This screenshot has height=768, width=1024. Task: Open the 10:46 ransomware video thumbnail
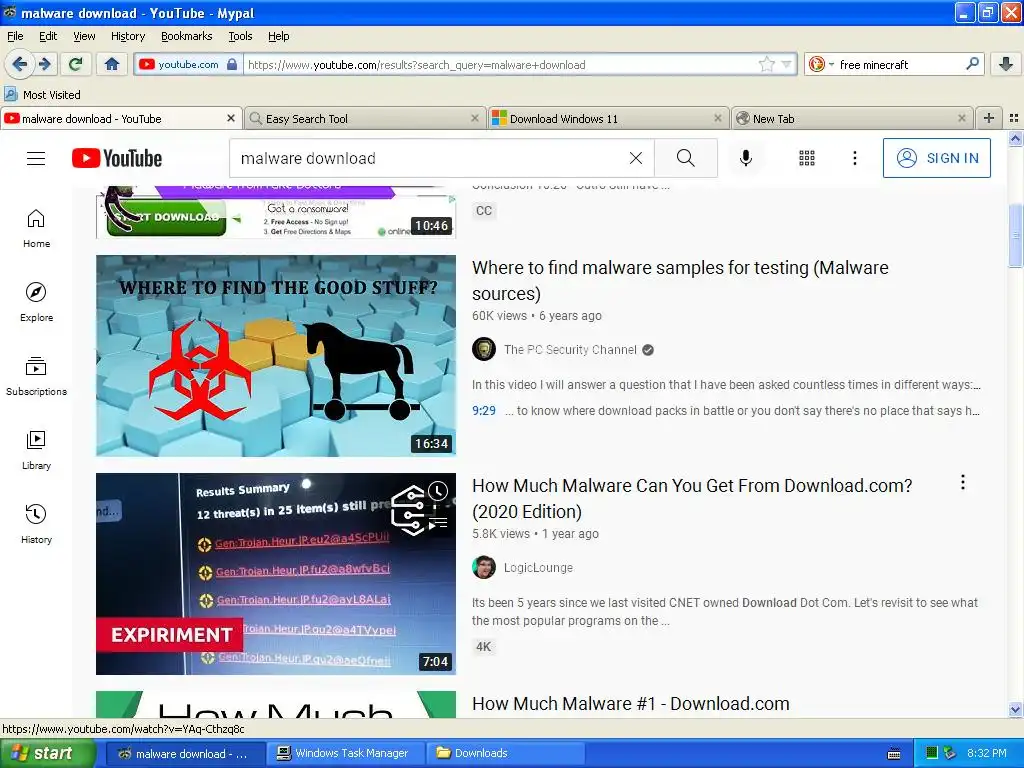276,213
